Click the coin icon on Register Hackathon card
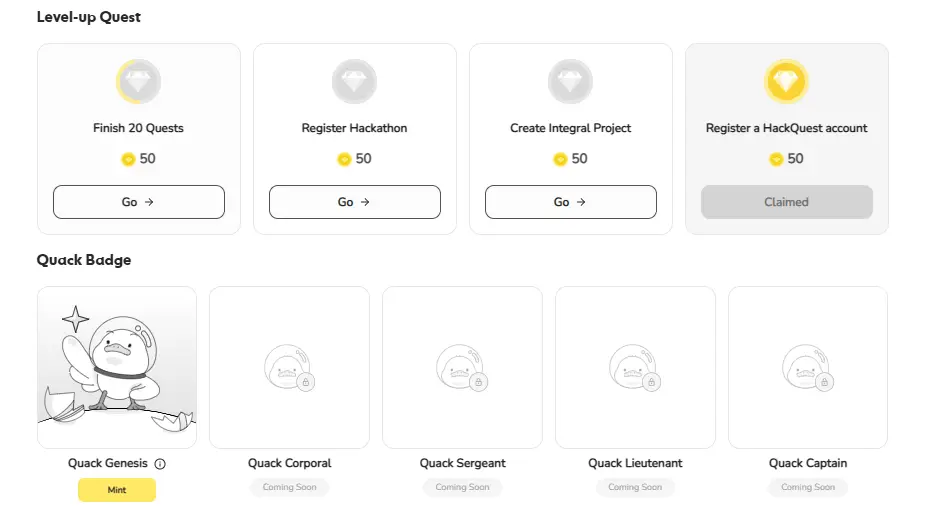 coord(344,159)
